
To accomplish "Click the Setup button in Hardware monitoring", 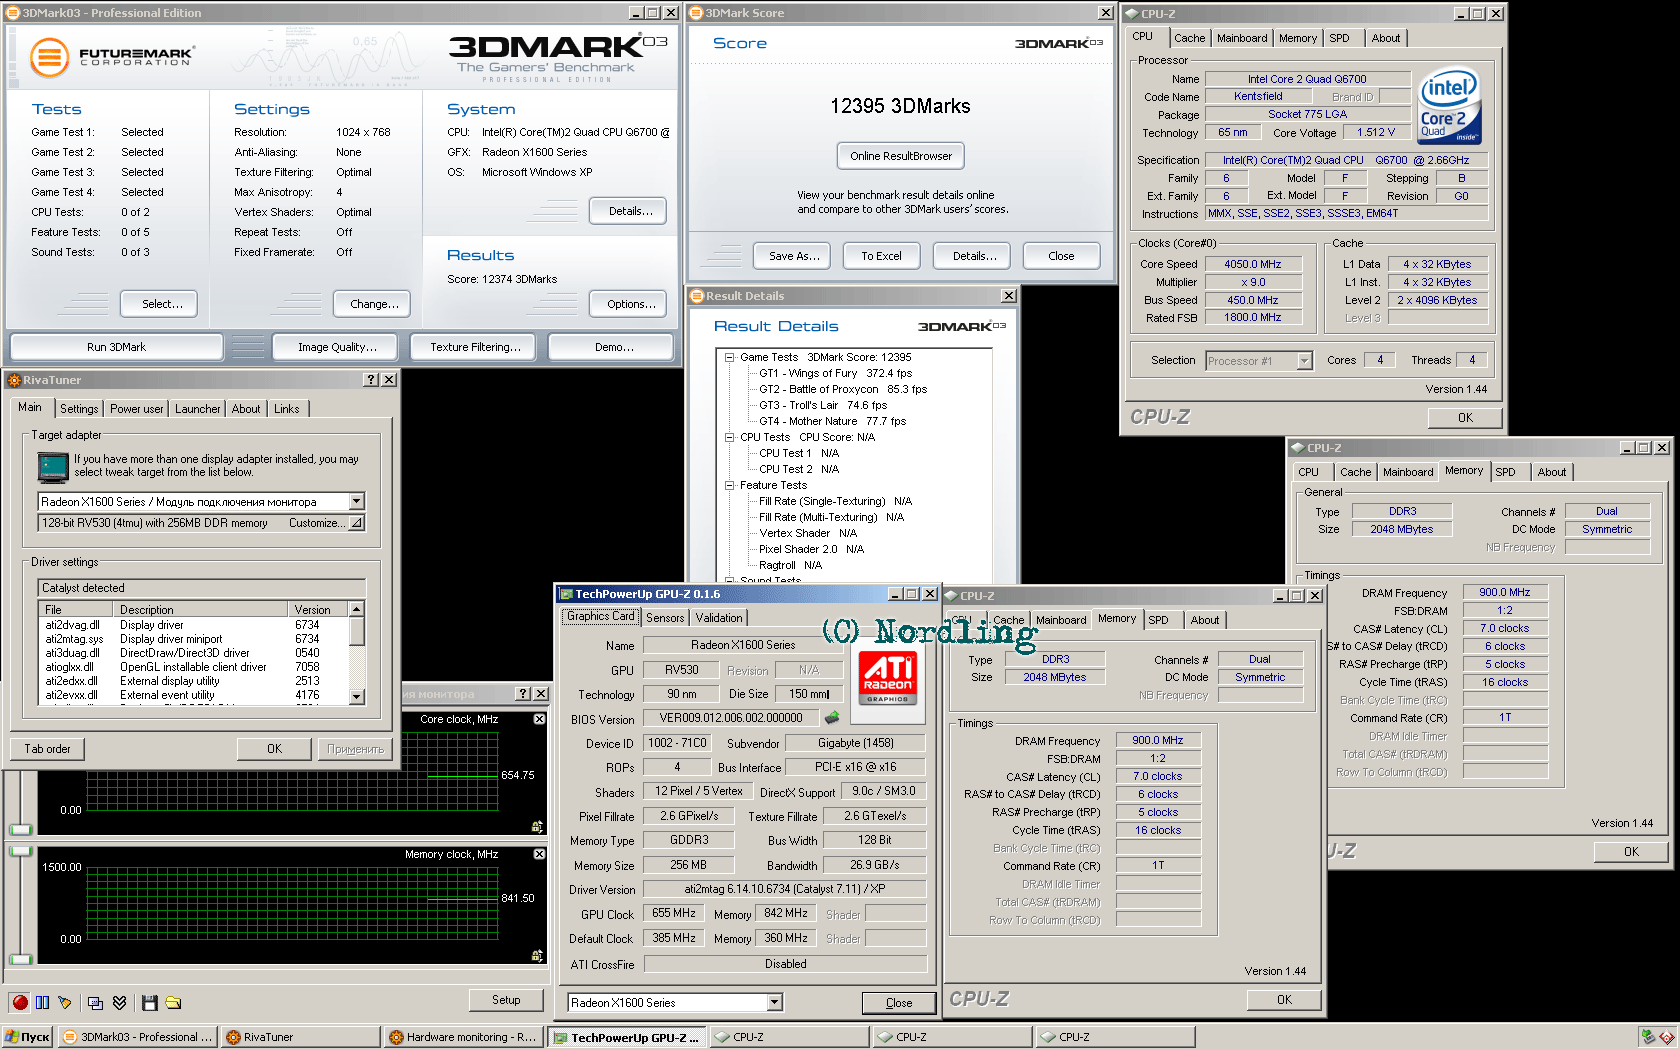I will (506, 1000).
